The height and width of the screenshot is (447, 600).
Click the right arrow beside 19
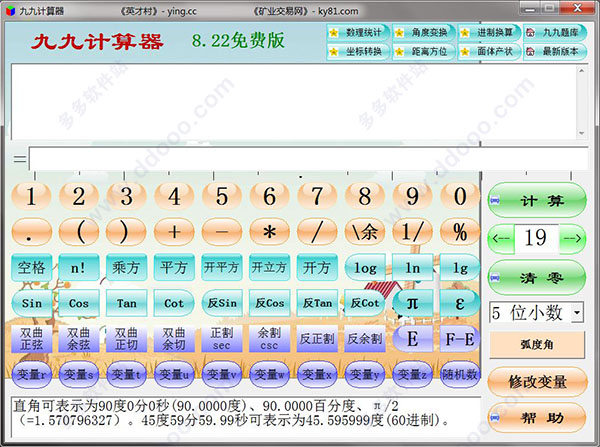(572, 238)
